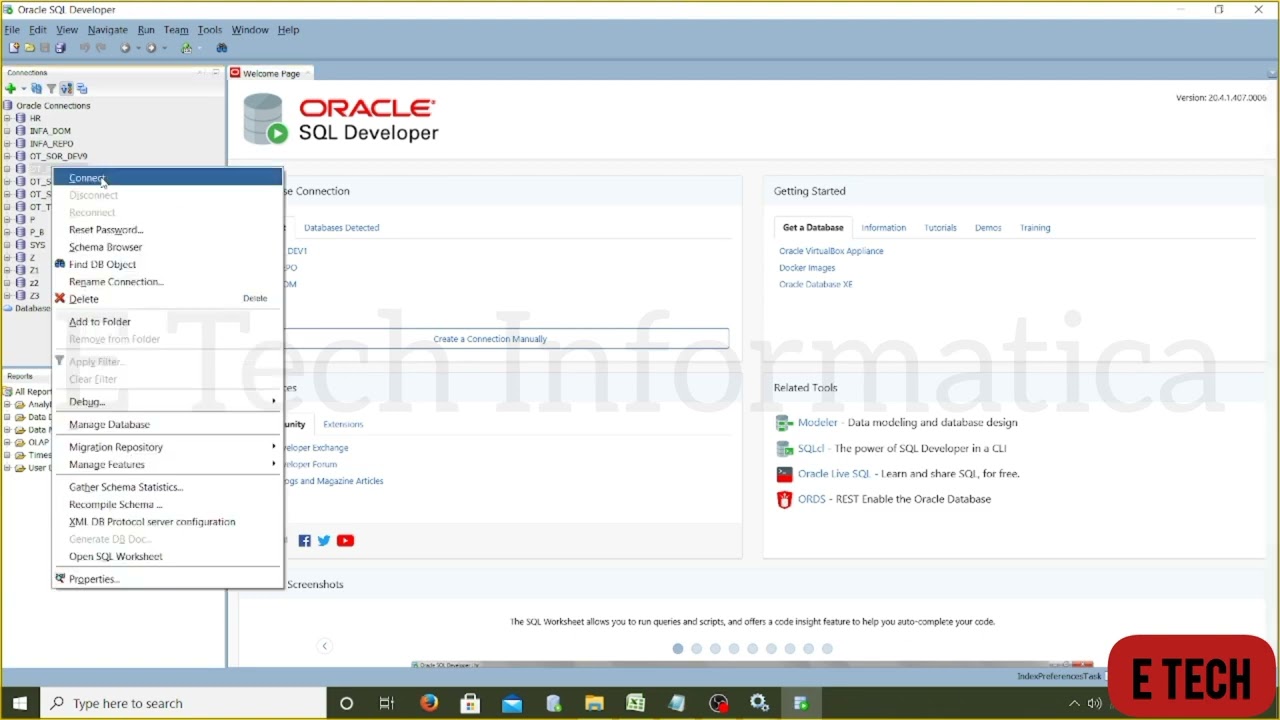Choose Manage Database in context menu
This screenshot has width=1280, height=720.
(167, 425)
